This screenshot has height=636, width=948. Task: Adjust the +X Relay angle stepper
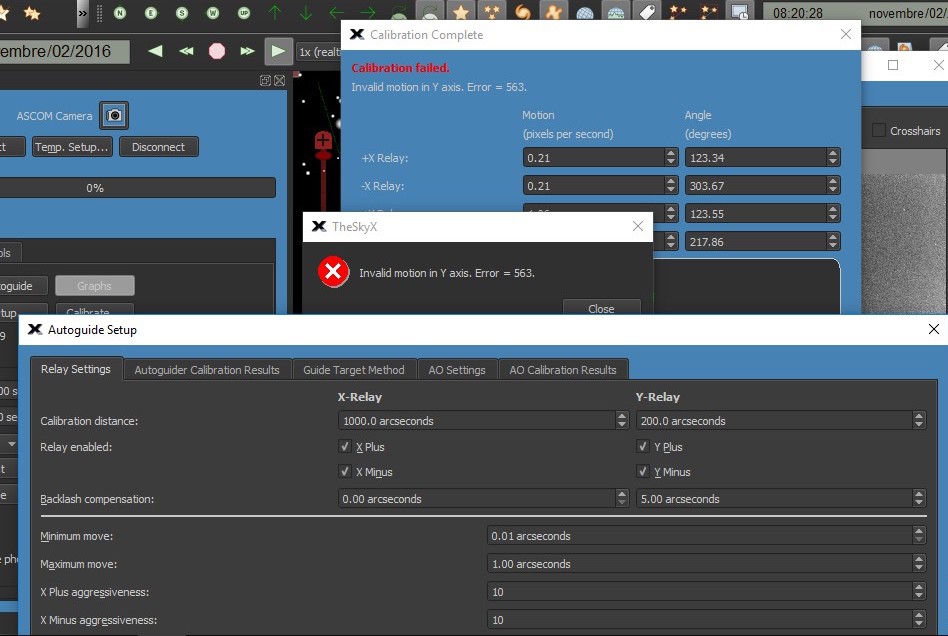click(x=833, y=157)
